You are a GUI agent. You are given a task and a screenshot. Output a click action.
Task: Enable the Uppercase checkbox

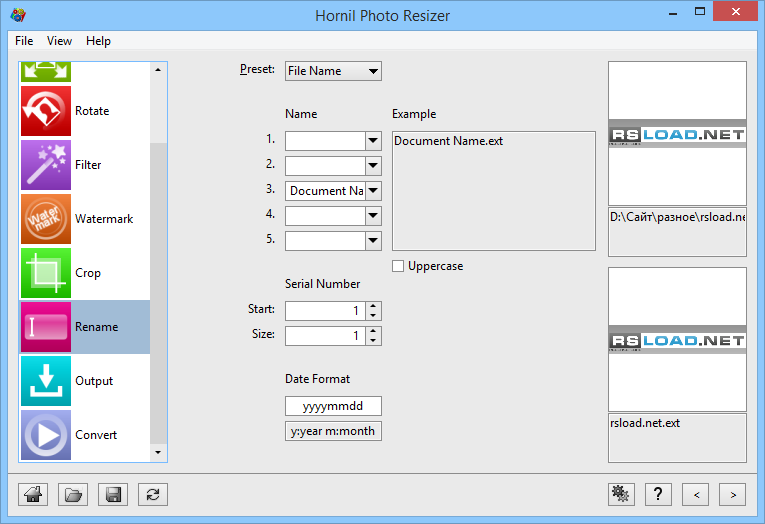398,266
